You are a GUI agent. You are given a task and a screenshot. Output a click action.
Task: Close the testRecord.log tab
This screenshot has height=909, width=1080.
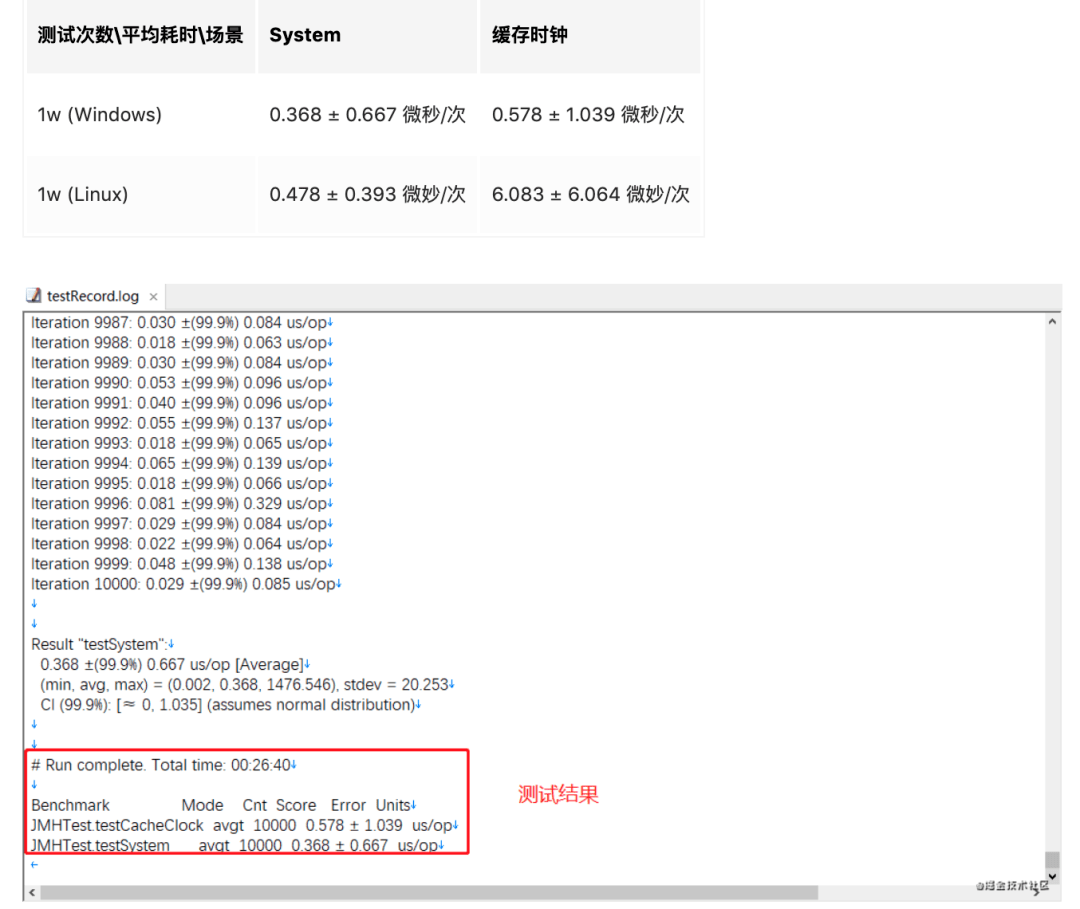[x=152, y=296]
